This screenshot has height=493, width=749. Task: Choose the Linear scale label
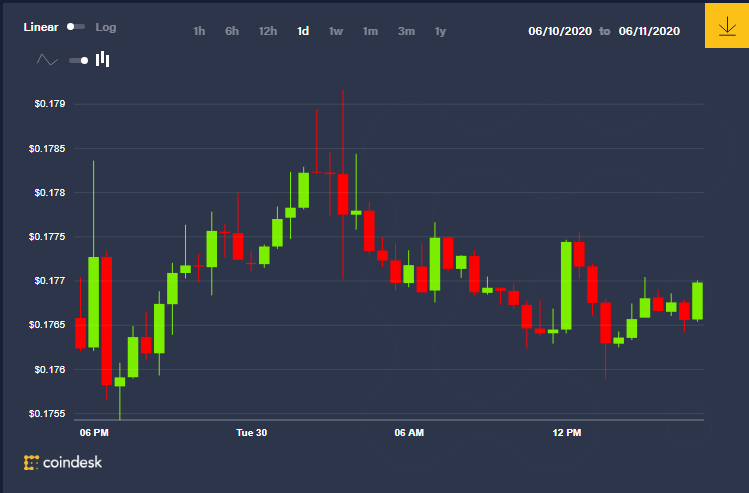tap(41, 27)
